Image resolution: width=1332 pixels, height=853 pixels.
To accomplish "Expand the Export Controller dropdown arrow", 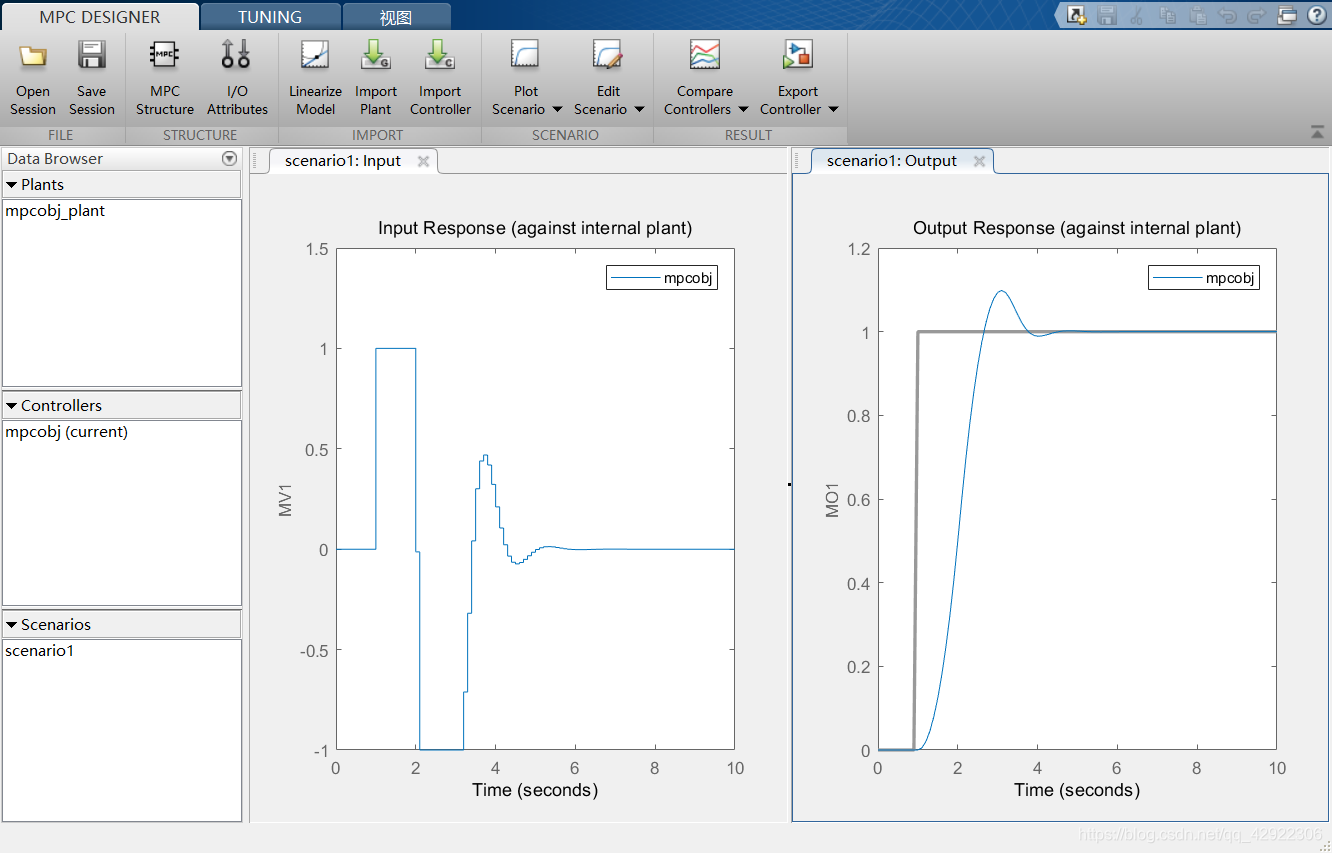I will point(833,110).
